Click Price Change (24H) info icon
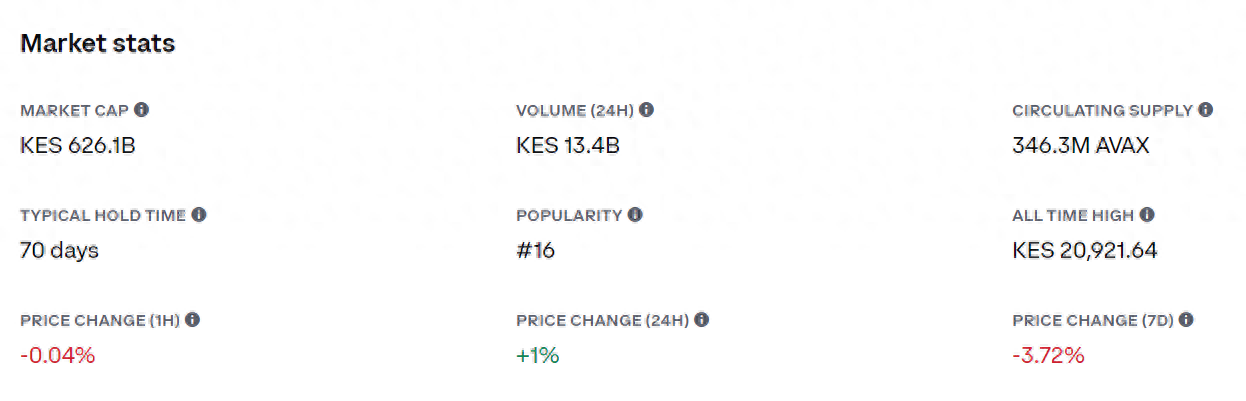The width and height of the screenshot is (1246, 401). click(701, 320)
